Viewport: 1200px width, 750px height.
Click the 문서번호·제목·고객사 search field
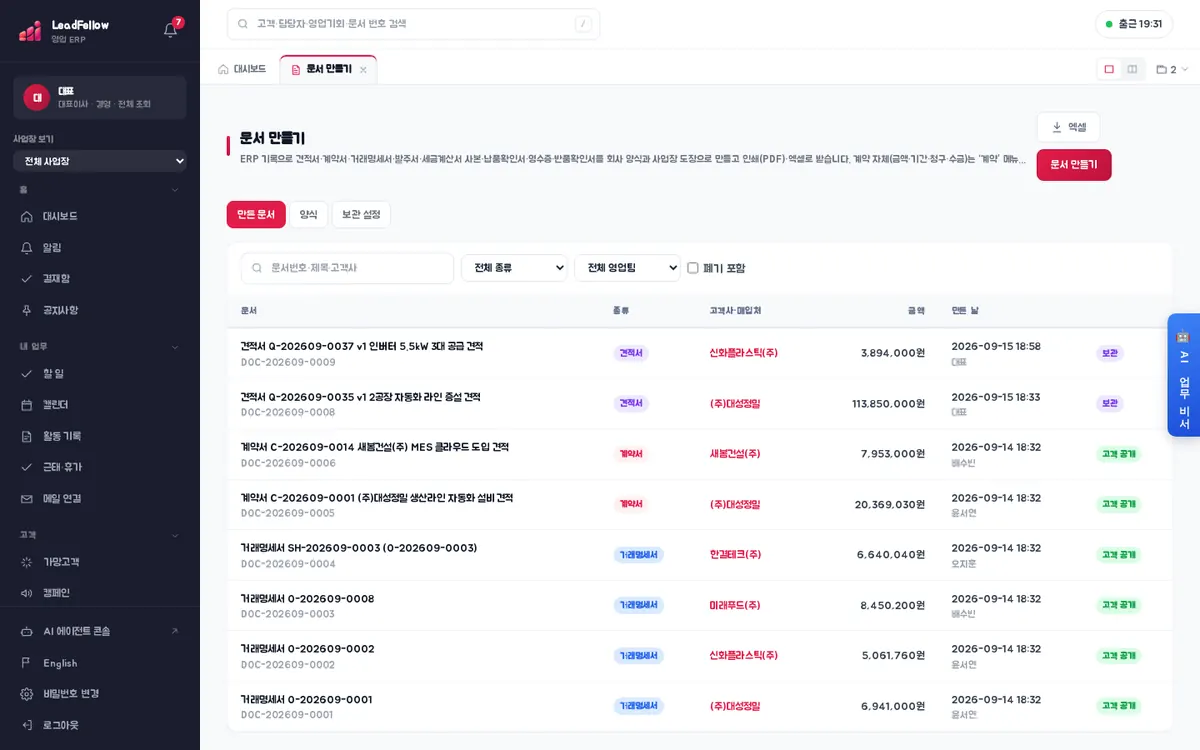point(347,268)
